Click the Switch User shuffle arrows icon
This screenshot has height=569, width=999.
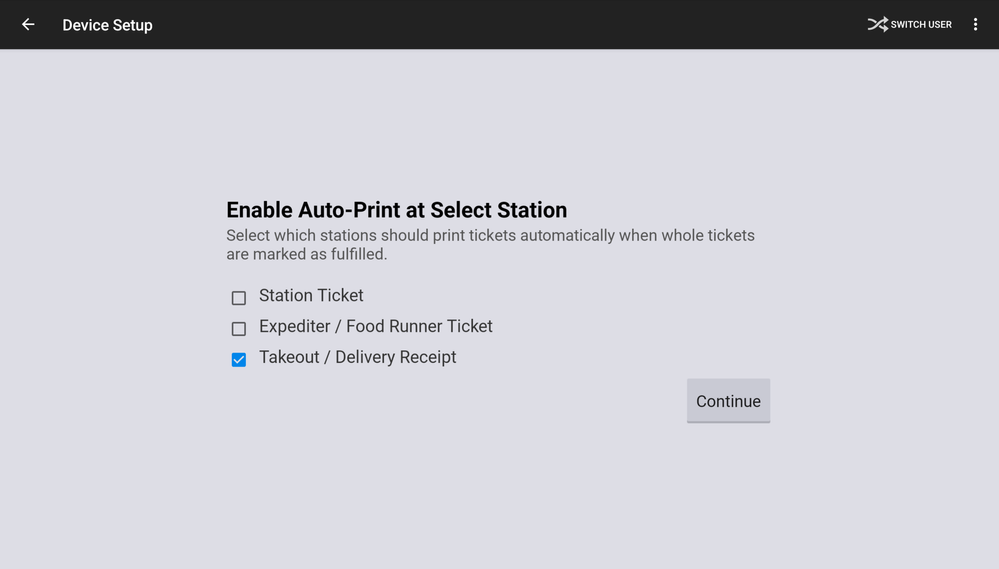(877, 25)
